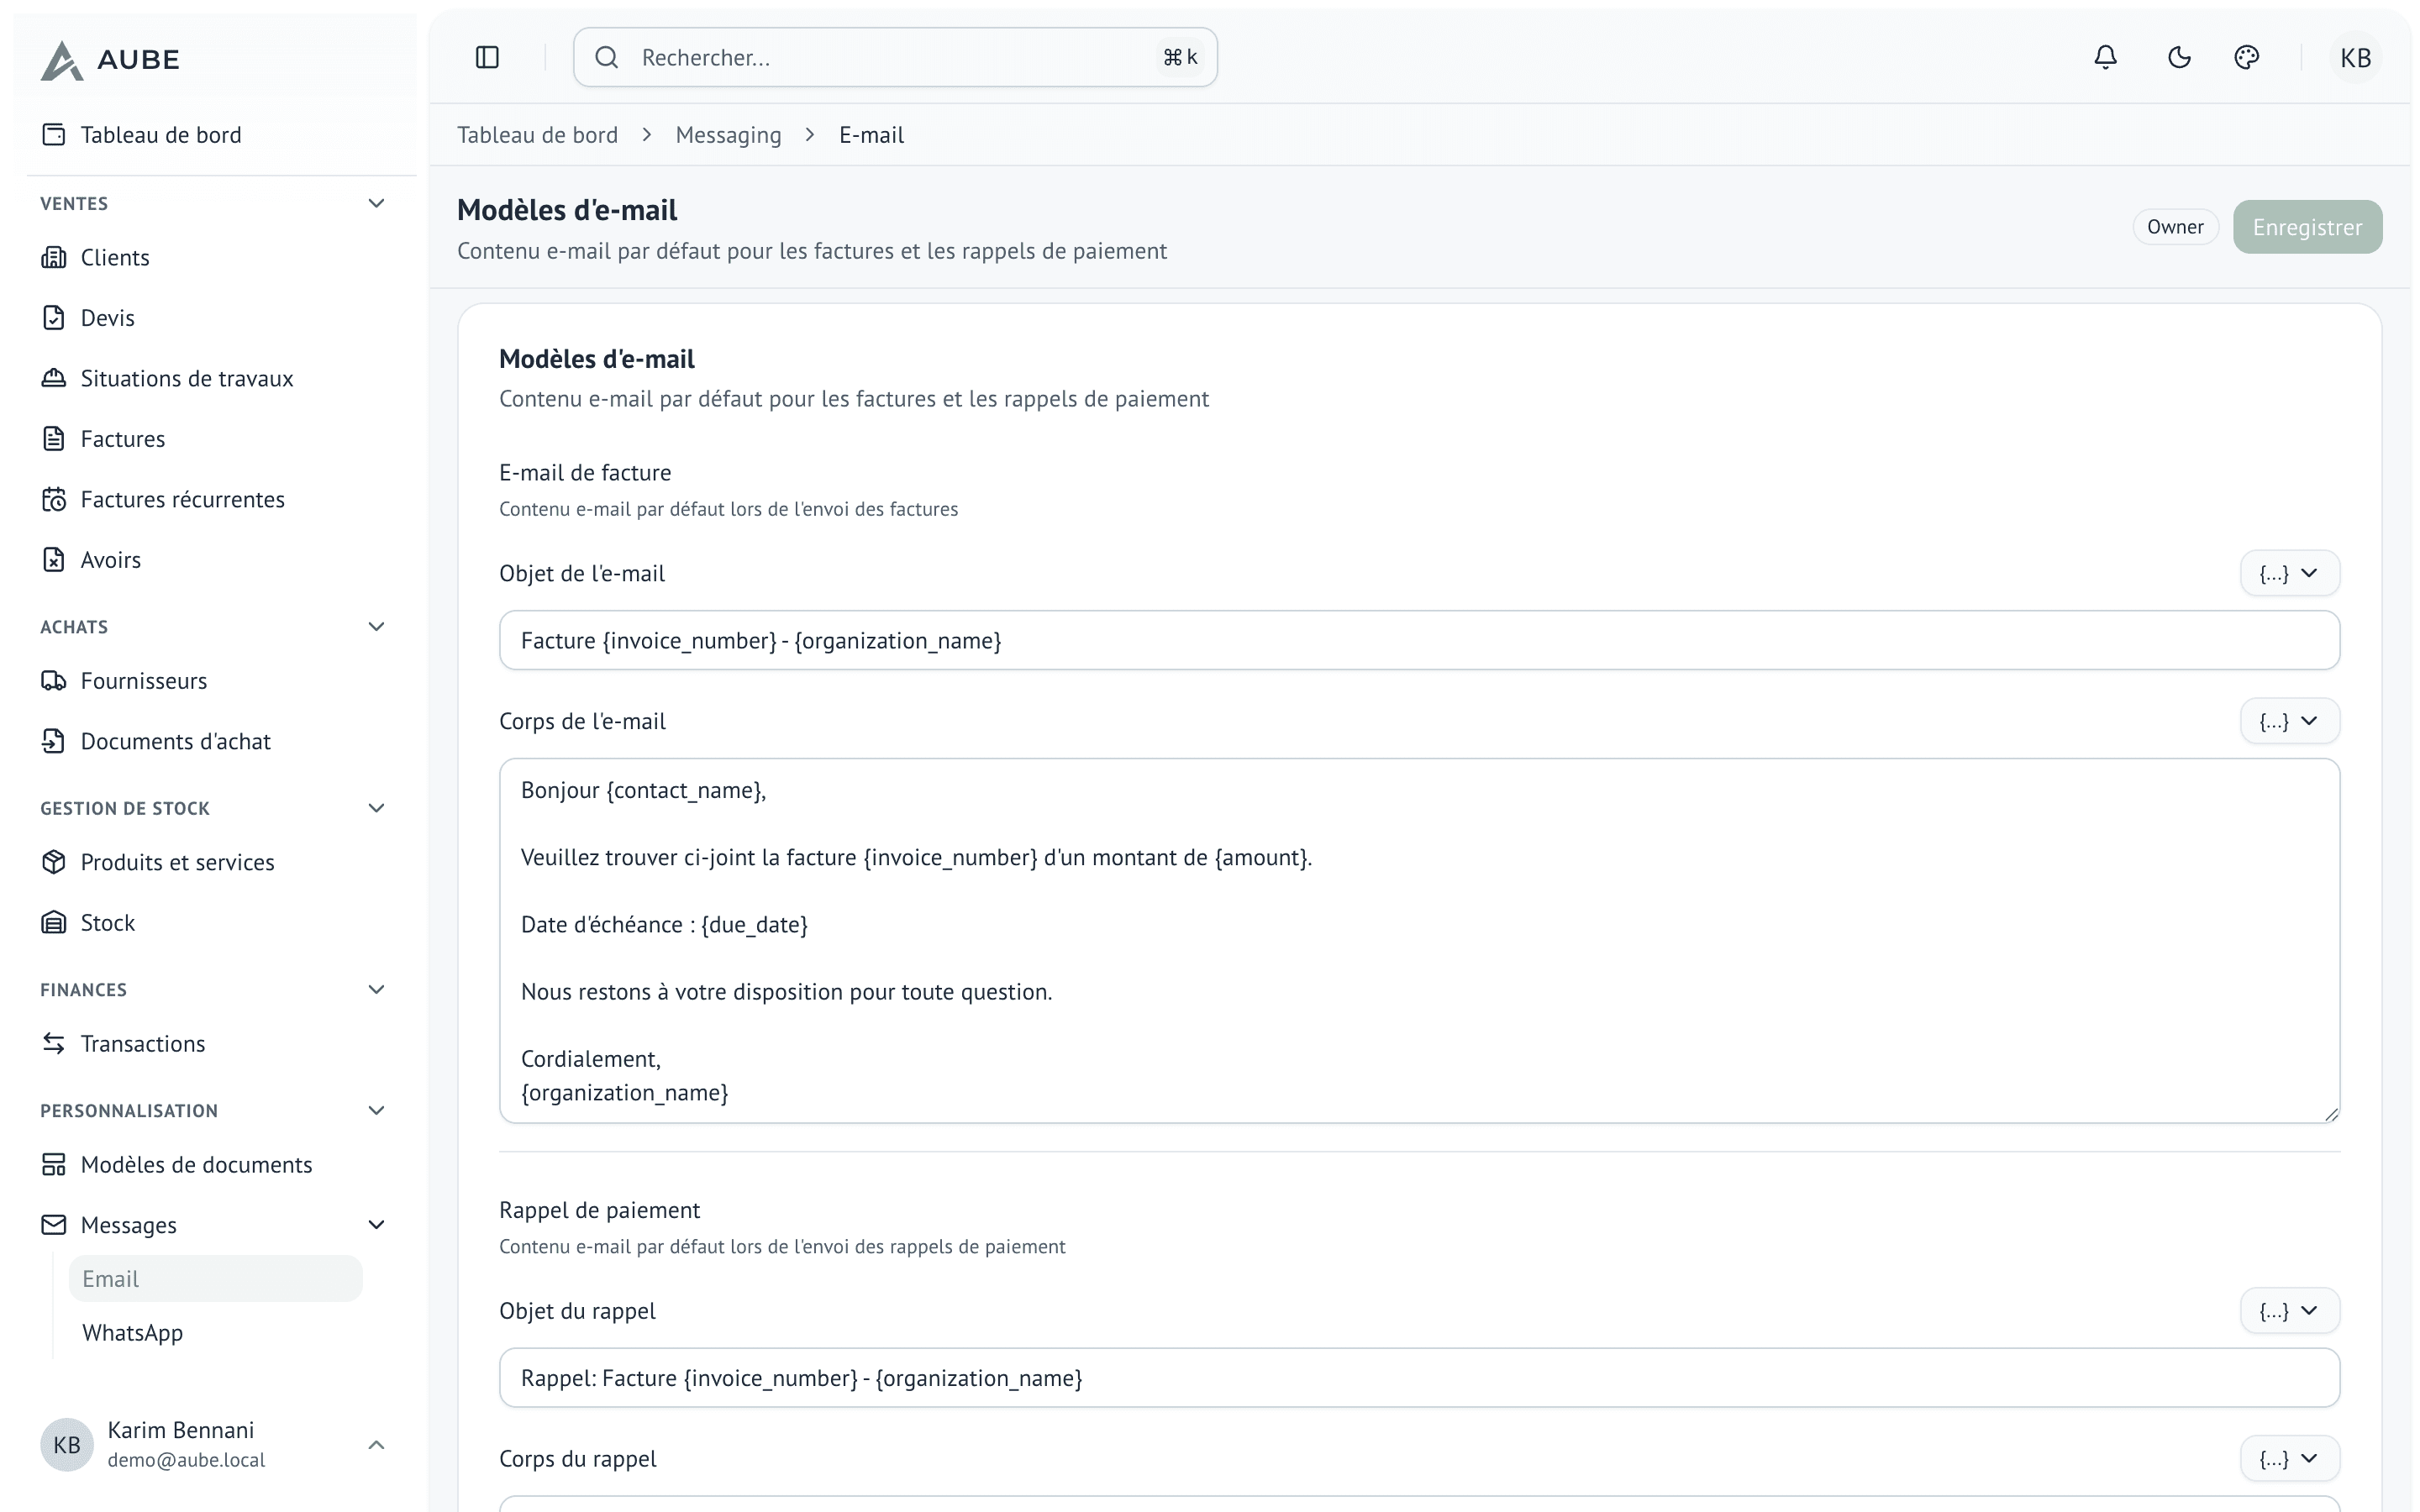The image size is (2420, 1512).
Task: Click the Objet de l'e-mail input field
Action: point(1419,640)
